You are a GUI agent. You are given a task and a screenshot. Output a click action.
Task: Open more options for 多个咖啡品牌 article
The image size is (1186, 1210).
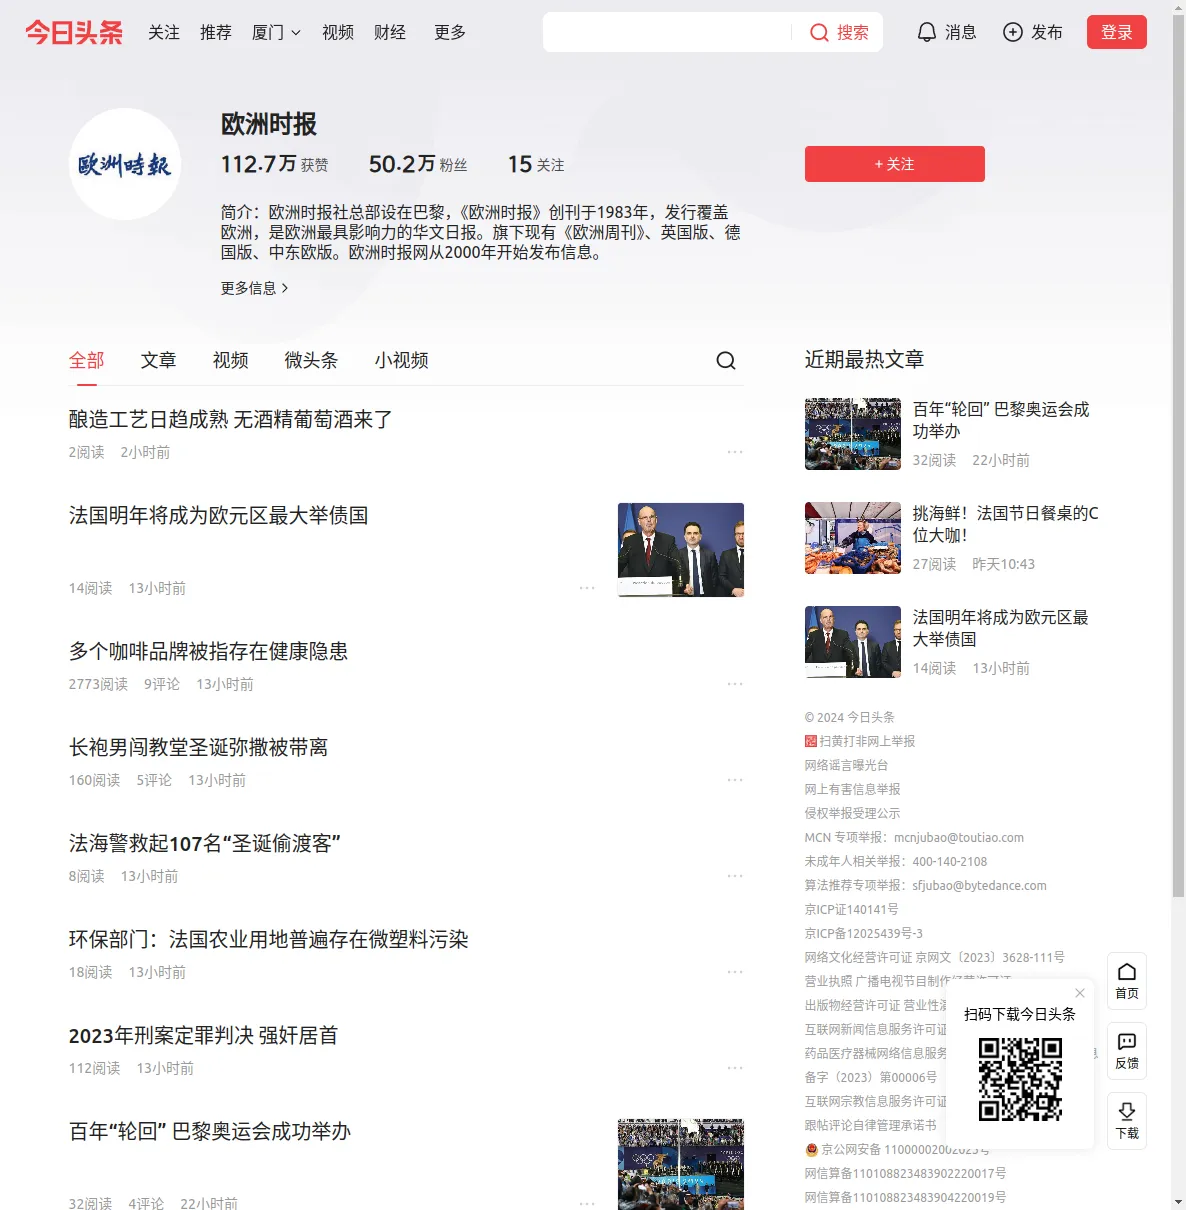(735, 684)
